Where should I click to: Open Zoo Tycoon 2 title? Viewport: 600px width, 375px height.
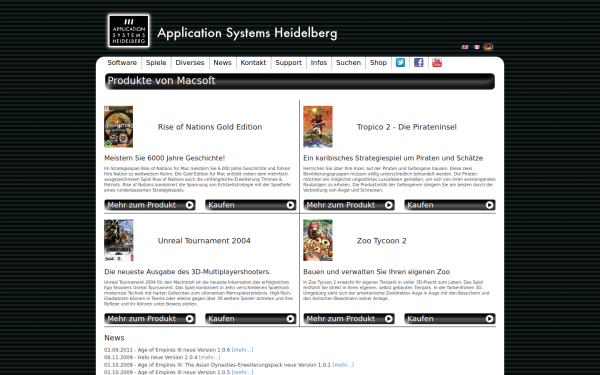click(x=382, y=241)
